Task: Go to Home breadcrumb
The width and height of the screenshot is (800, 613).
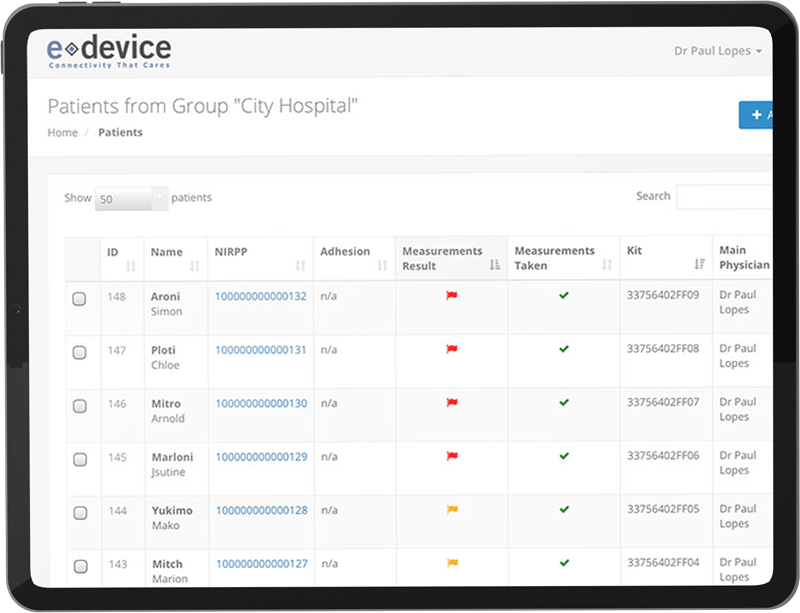Action: pos(63,133)
